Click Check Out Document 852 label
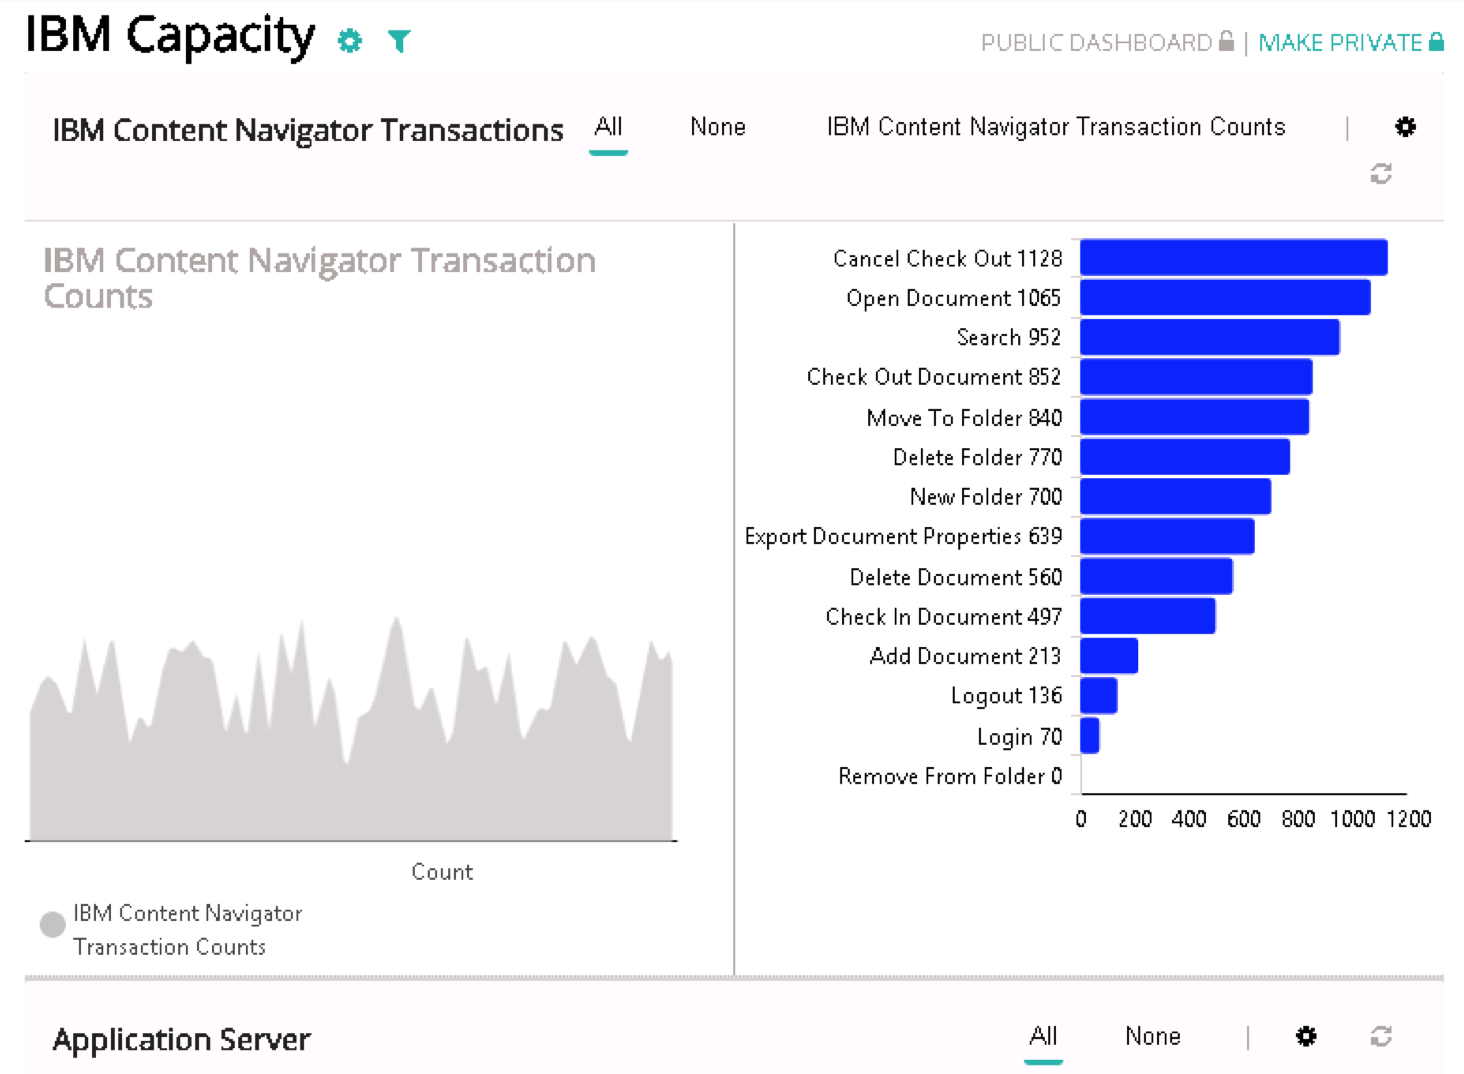Viewport: 1464px width, 1074px height. point(934,377)
